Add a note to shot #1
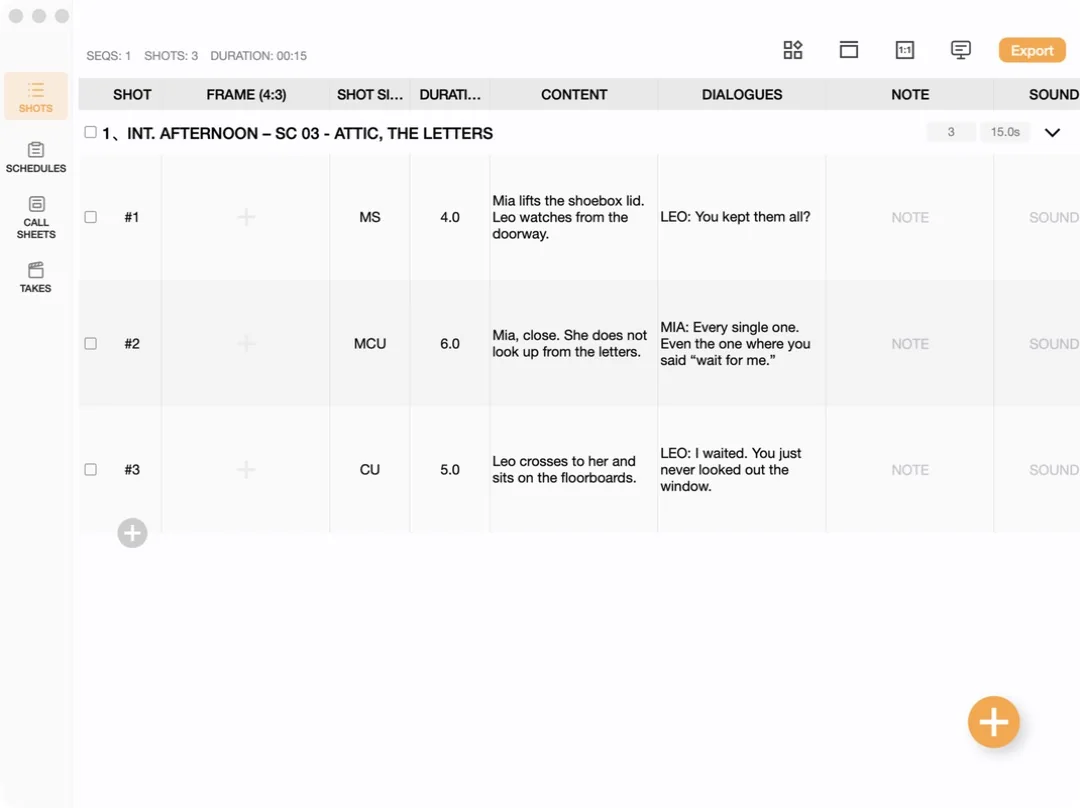 click(x=910, y=217)
